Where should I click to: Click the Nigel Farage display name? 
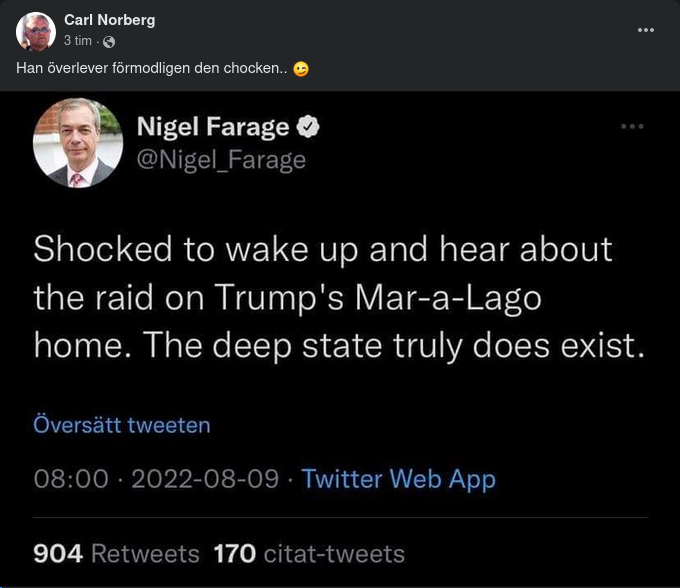pyautogui.click(x=212, y=127)
